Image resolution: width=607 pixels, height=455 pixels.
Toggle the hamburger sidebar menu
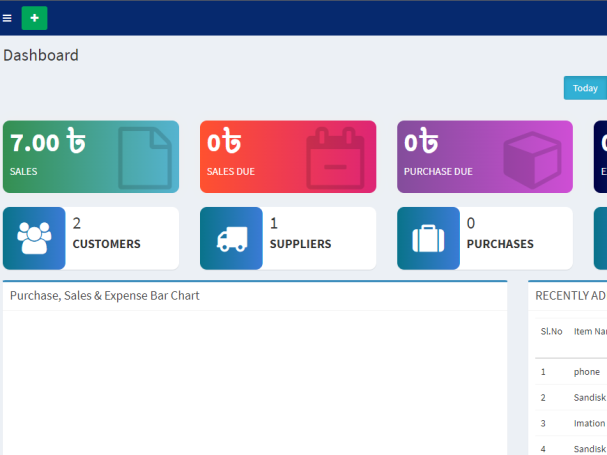tap(8, 18)
